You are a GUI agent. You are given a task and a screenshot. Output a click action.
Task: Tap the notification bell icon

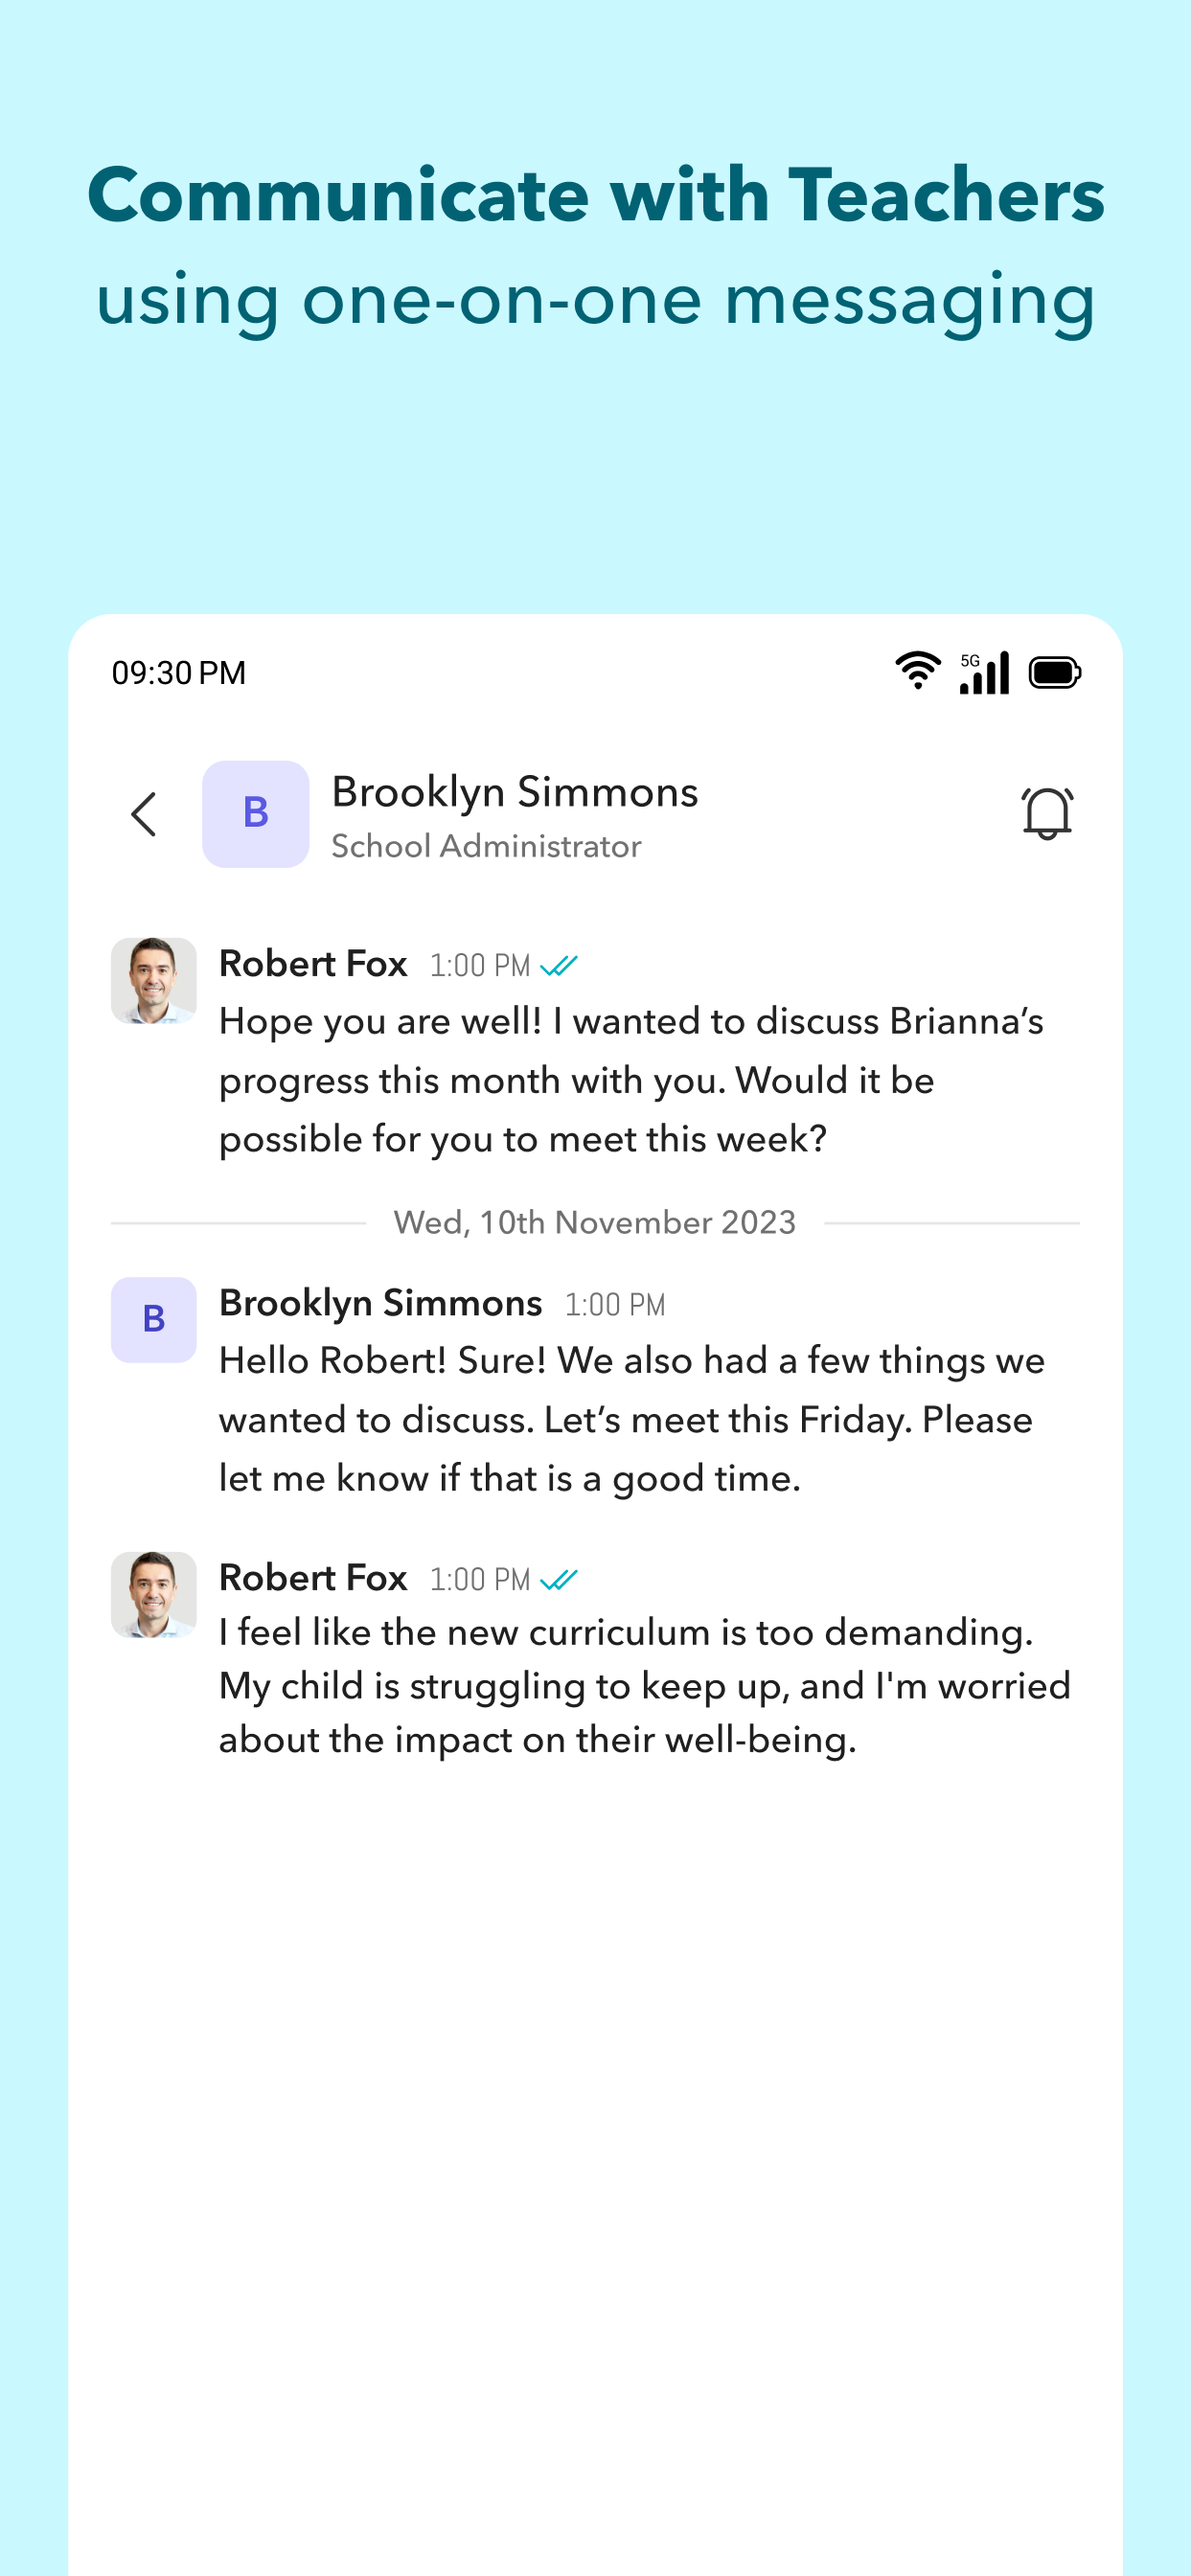pos(1046,813)
